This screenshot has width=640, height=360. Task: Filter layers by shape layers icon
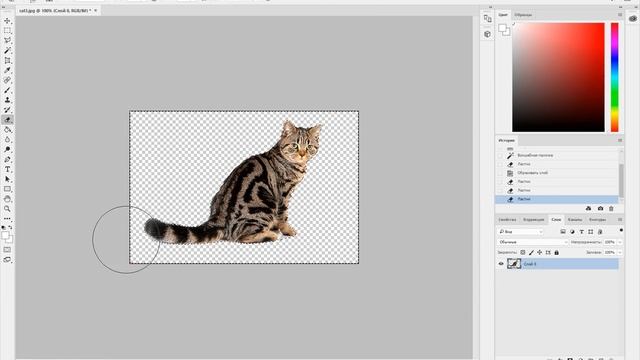(591, 232)
